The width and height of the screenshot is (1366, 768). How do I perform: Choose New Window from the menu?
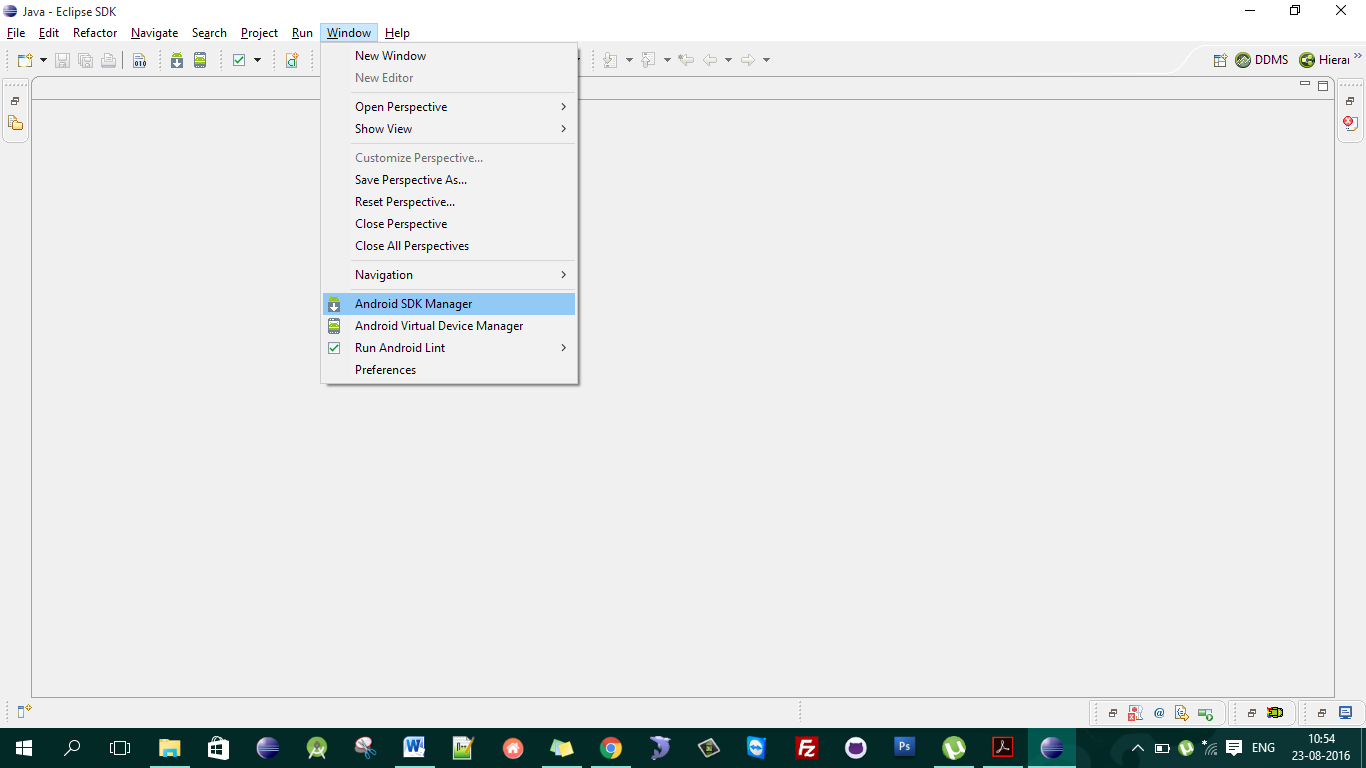pyautogui.click(x=449, y=56)
